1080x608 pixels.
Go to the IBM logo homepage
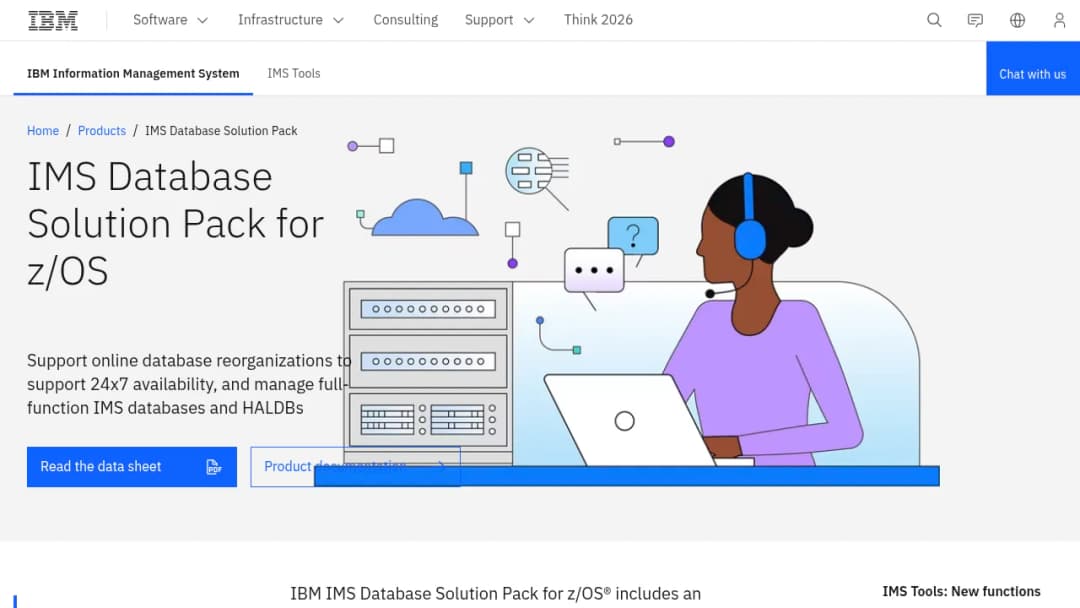[53, 20]
